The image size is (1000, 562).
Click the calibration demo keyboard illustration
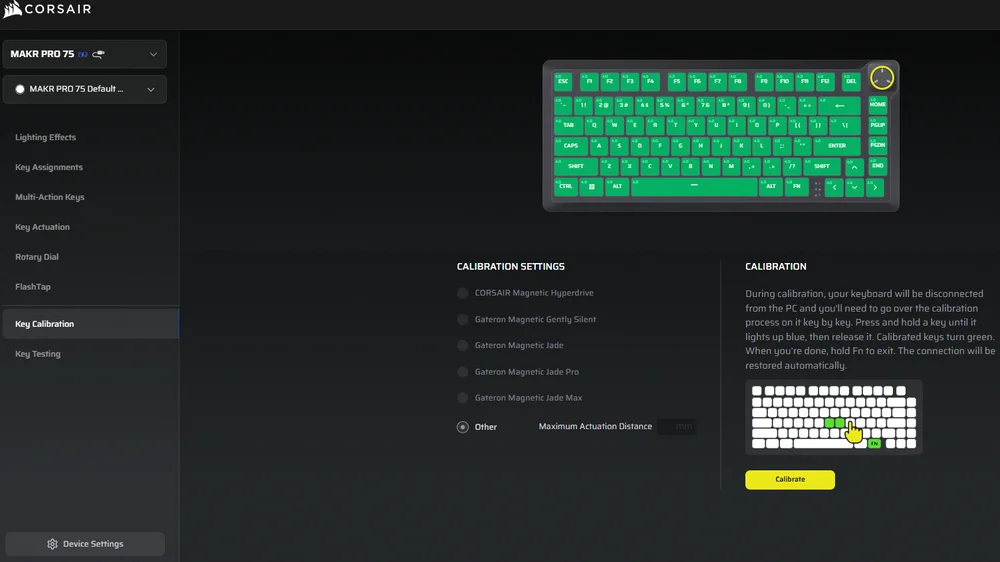click(x=834, y=417)
